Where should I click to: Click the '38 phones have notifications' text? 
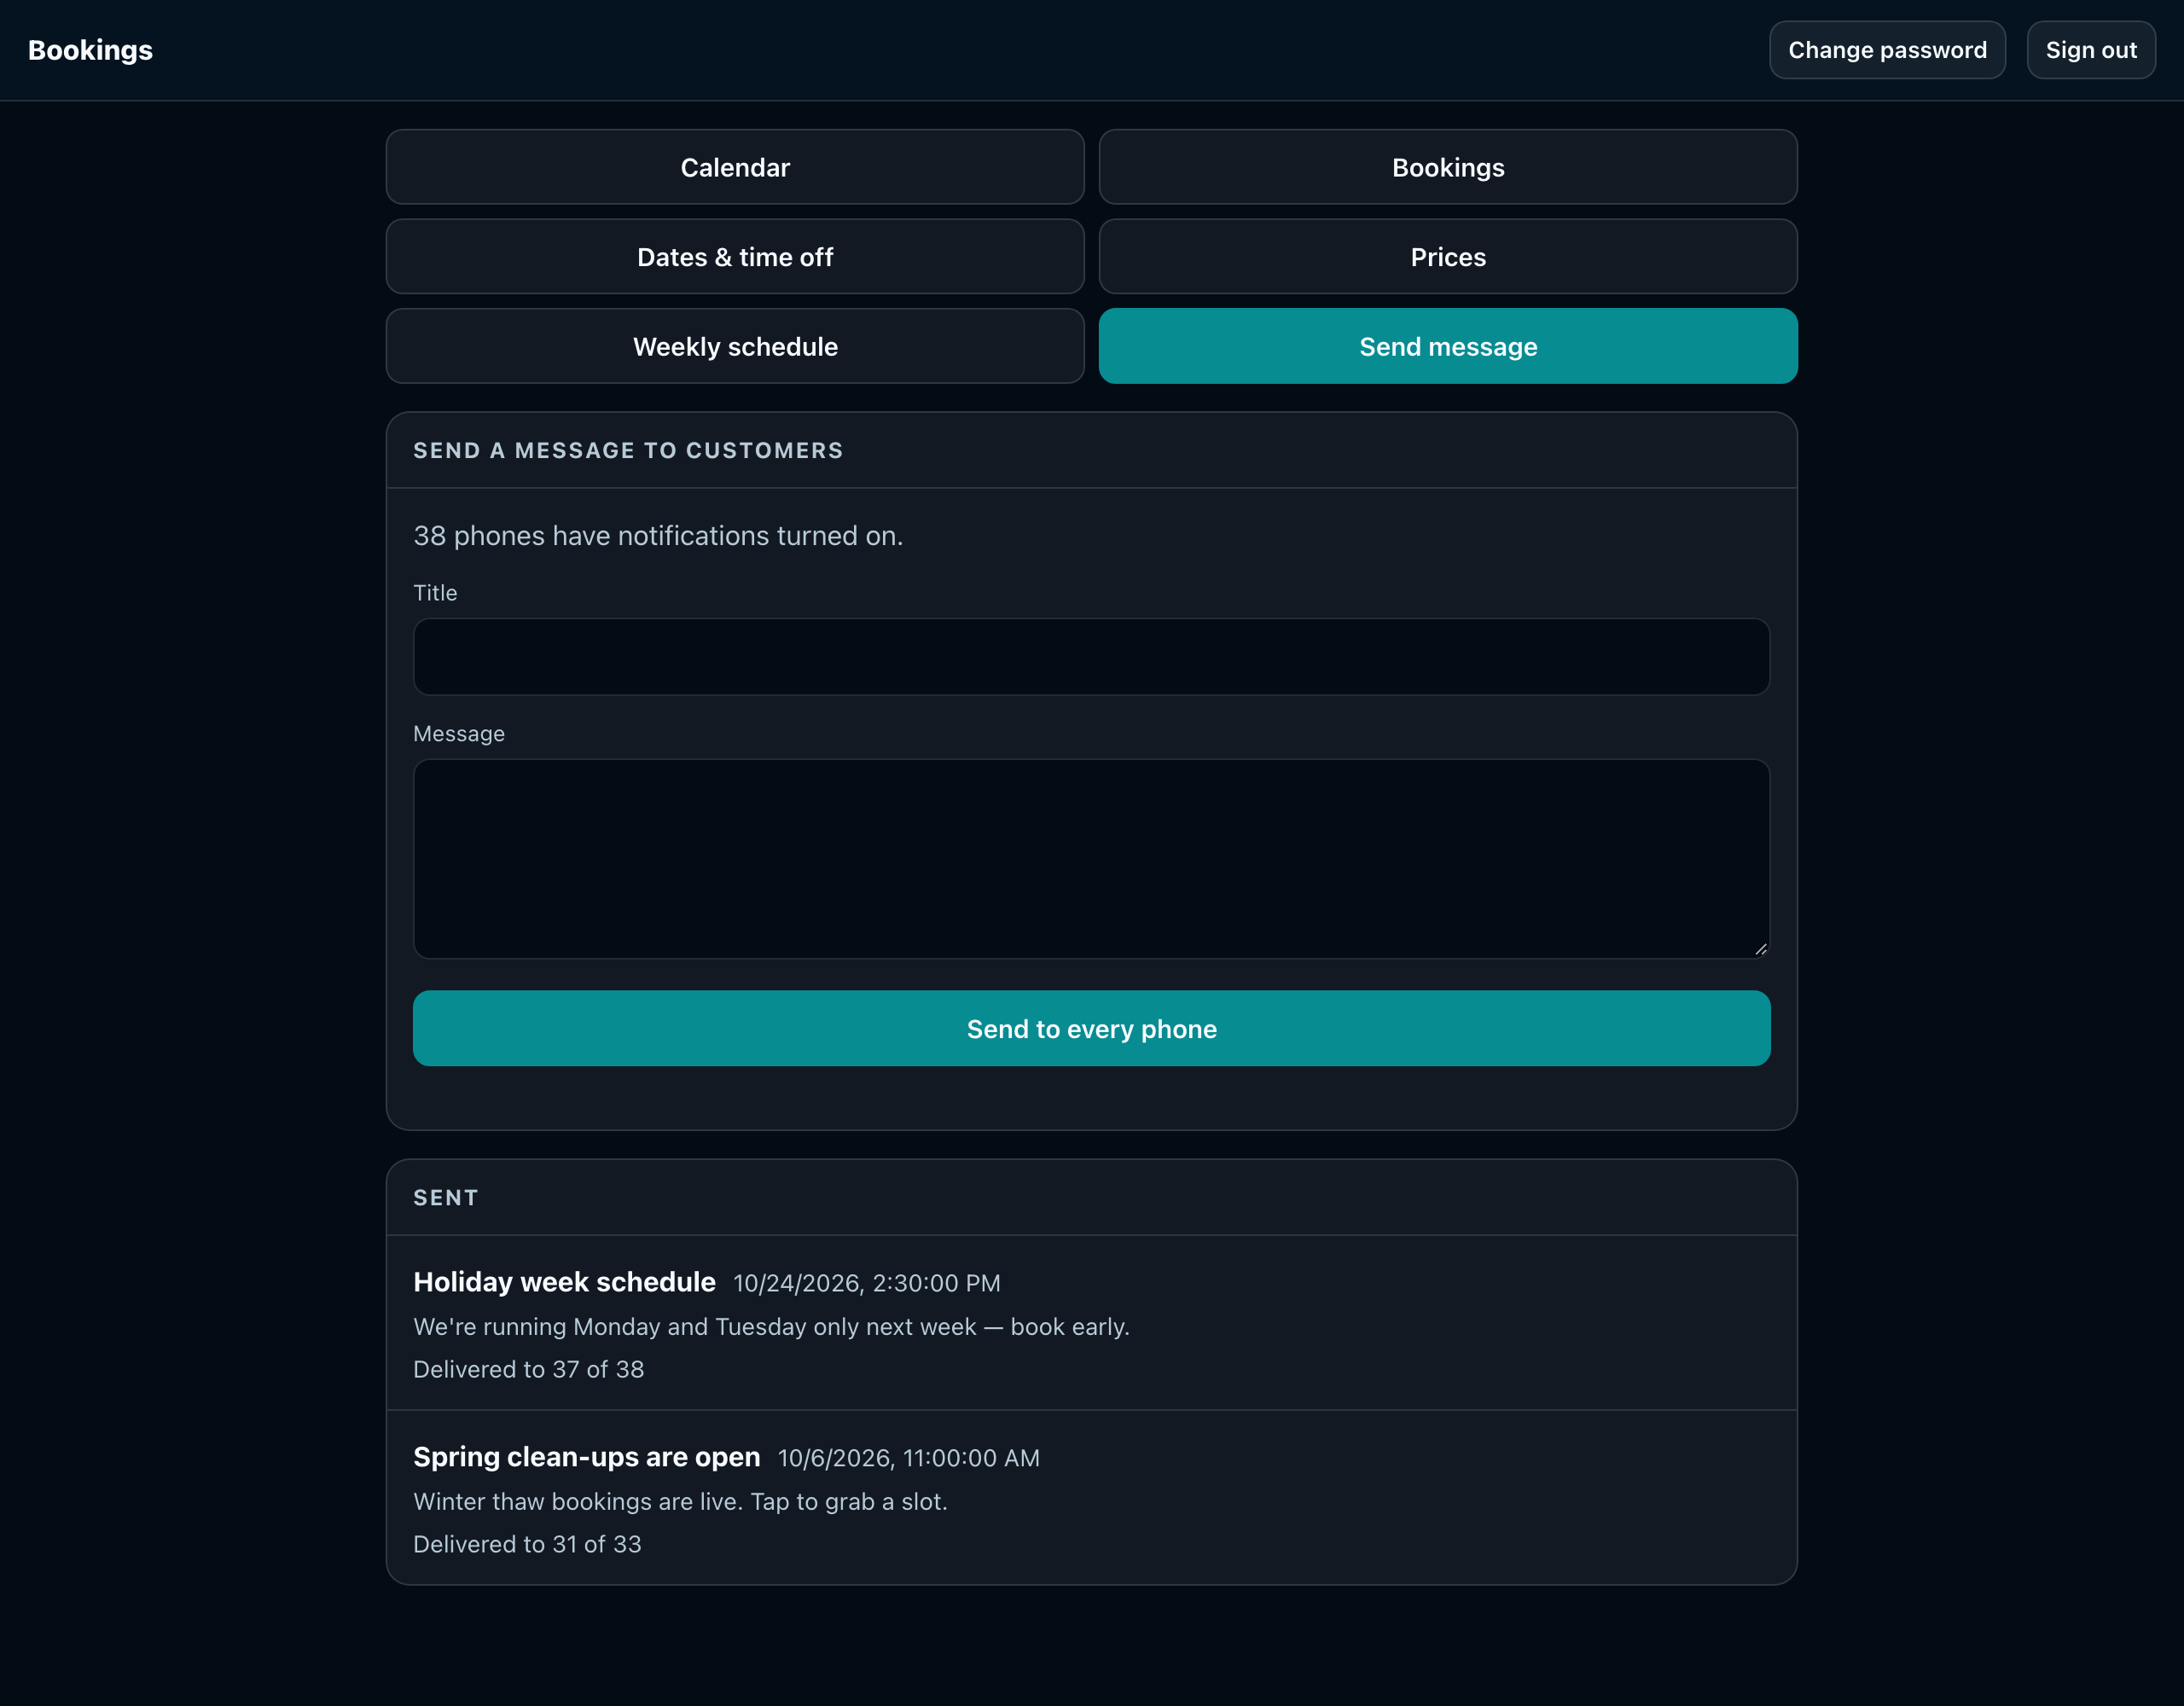[658, 536]
